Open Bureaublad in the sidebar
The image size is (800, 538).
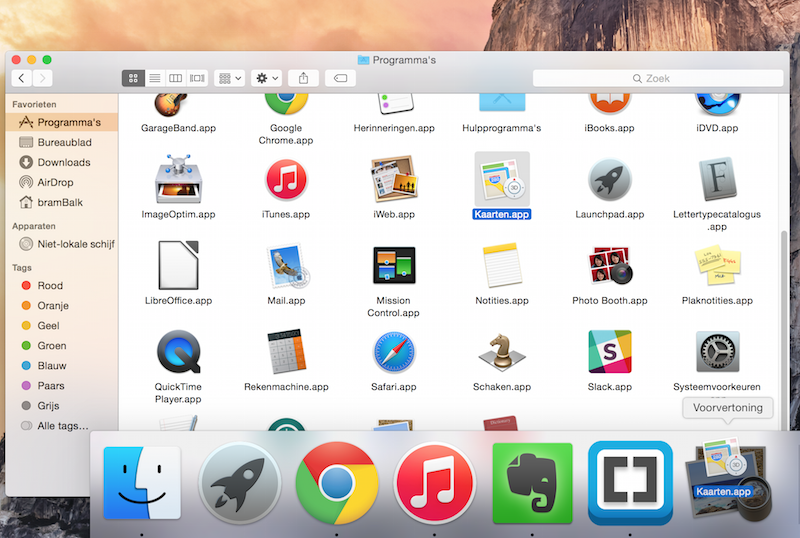coord(62,142)
